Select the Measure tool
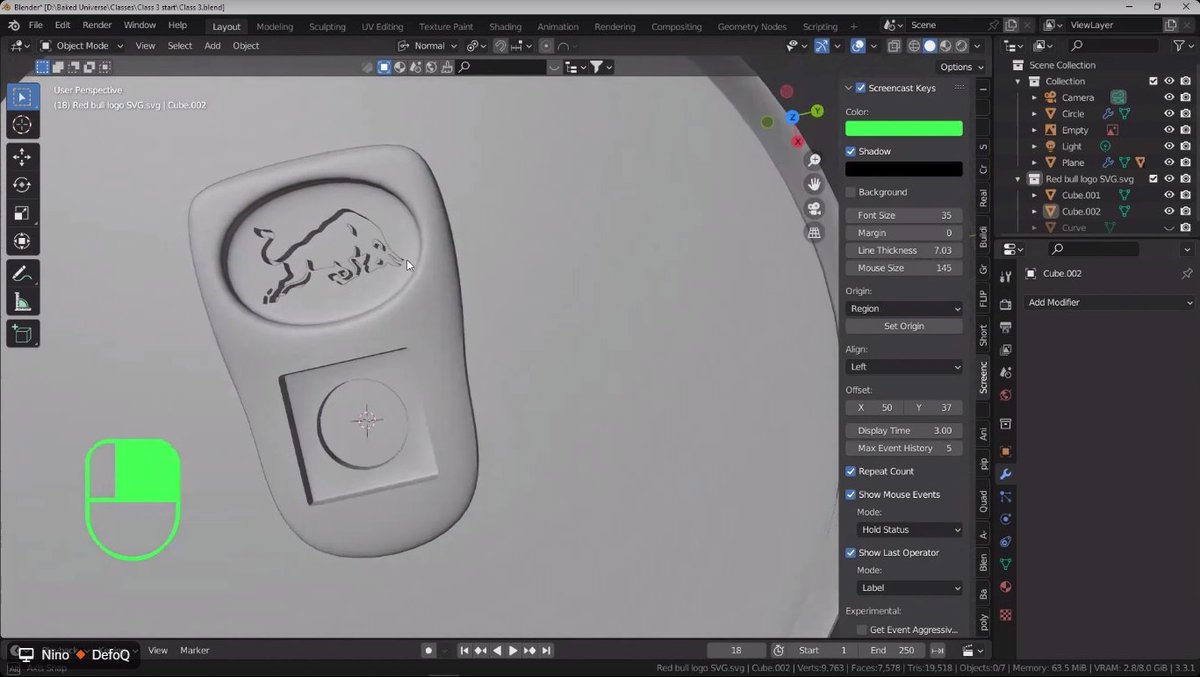The width and height of the screenshot is (1200, 677). tap(23, 302)
